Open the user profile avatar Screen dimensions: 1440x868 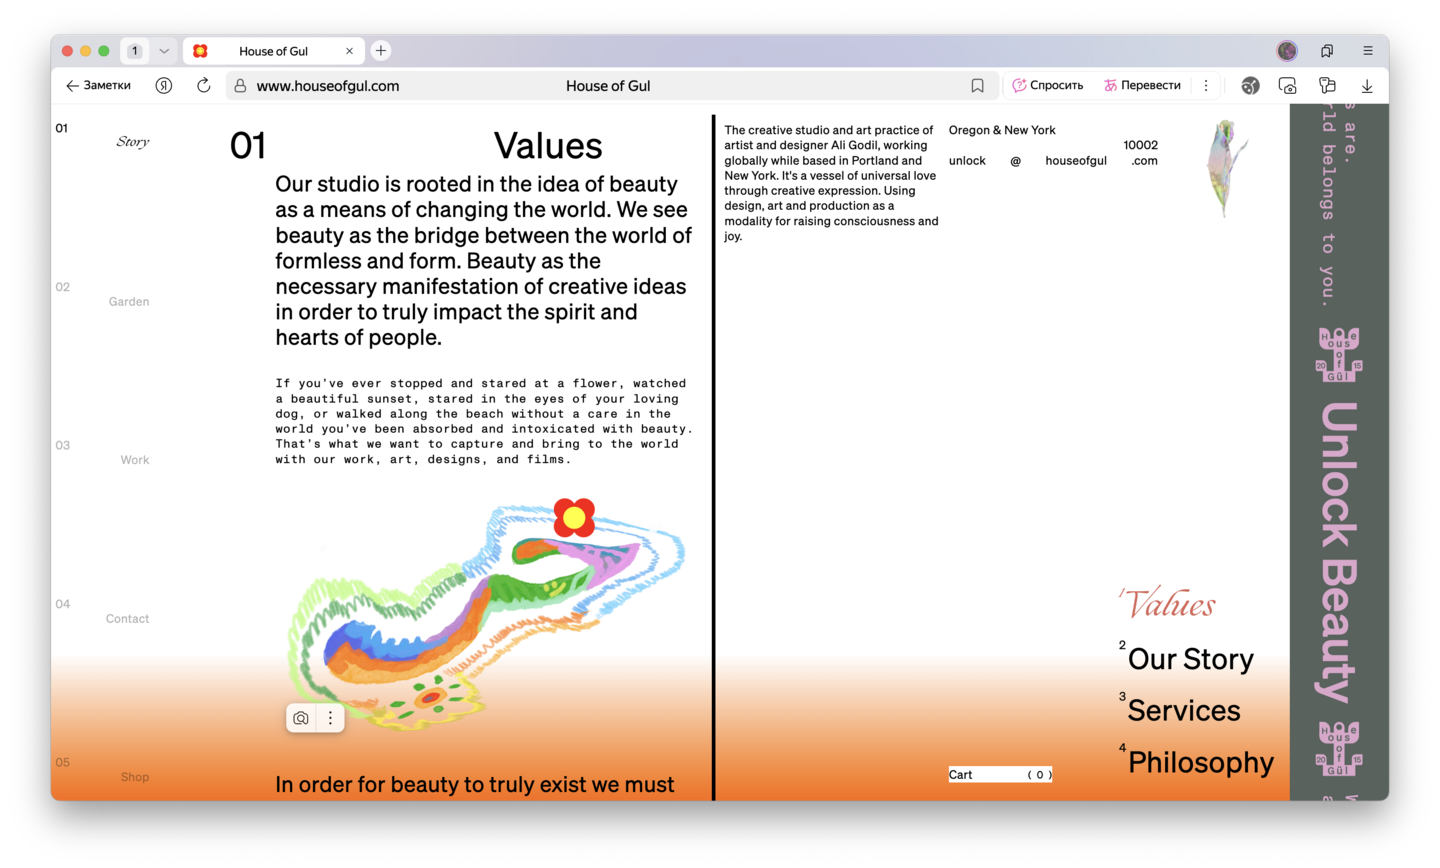pyautogui.click(x=1287, y=51)
